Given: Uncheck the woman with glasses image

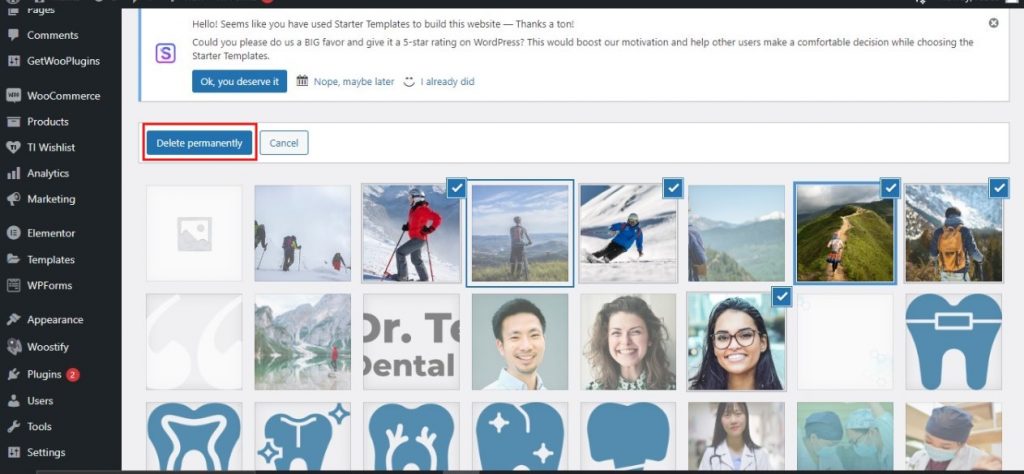Looking at the screenshot, I should [782, 296].
